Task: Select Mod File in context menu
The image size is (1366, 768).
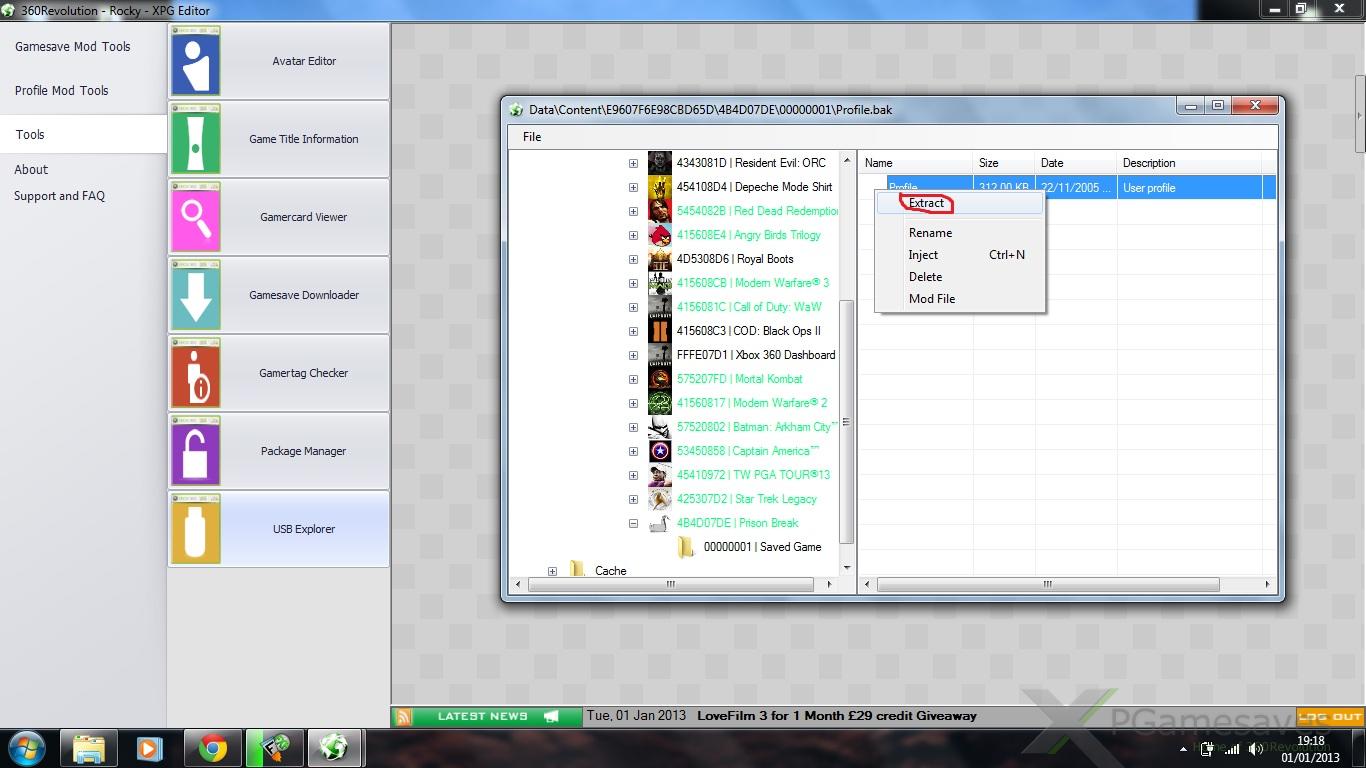Action: point(931,299)
